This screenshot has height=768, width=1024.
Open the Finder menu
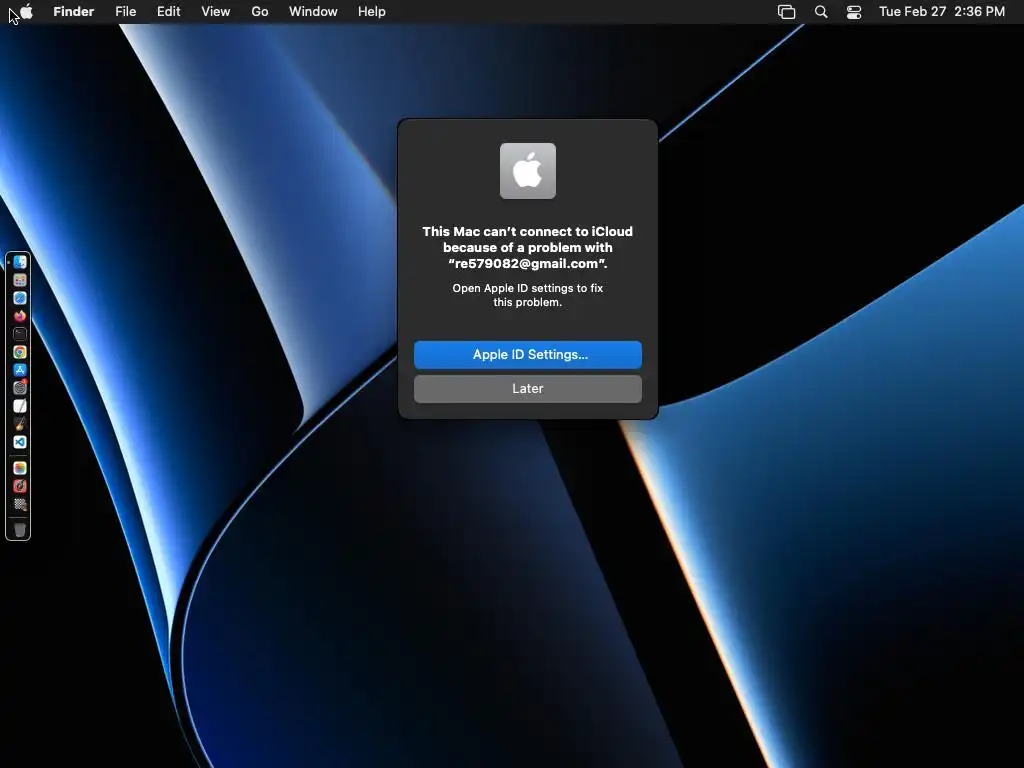coord(74,12)
